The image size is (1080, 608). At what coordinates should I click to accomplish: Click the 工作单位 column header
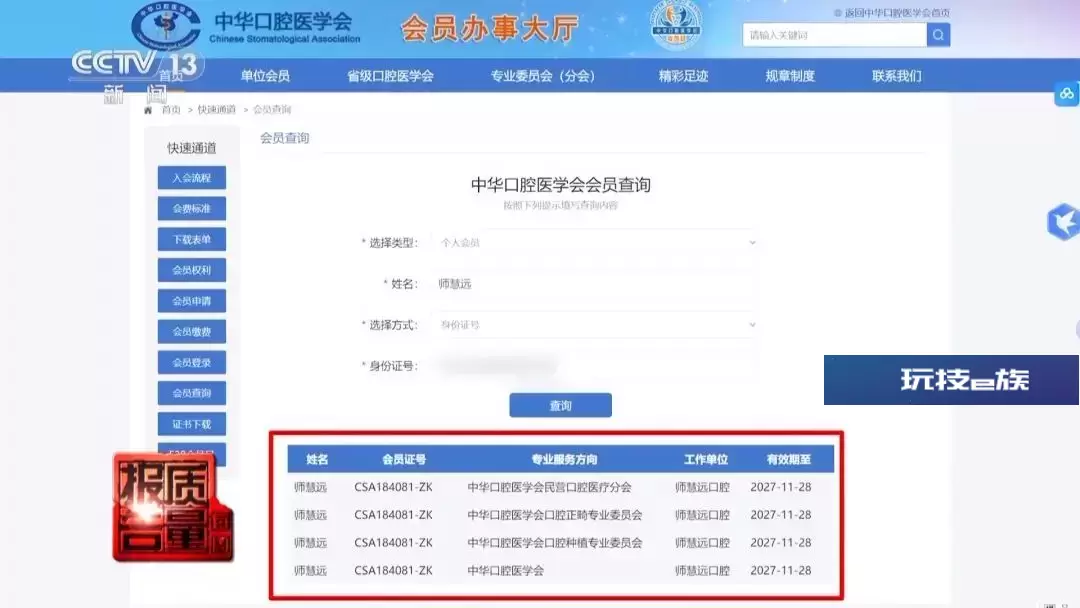point(706,459)
